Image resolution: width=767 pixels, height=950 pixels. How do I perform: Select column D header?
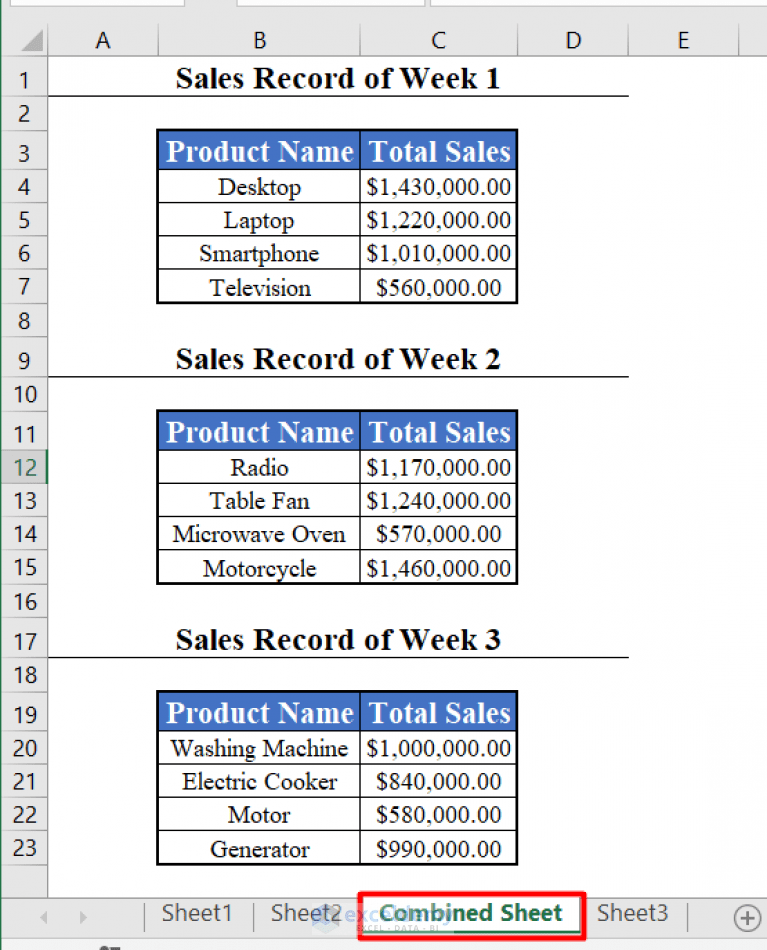click(x=573, y=41)
